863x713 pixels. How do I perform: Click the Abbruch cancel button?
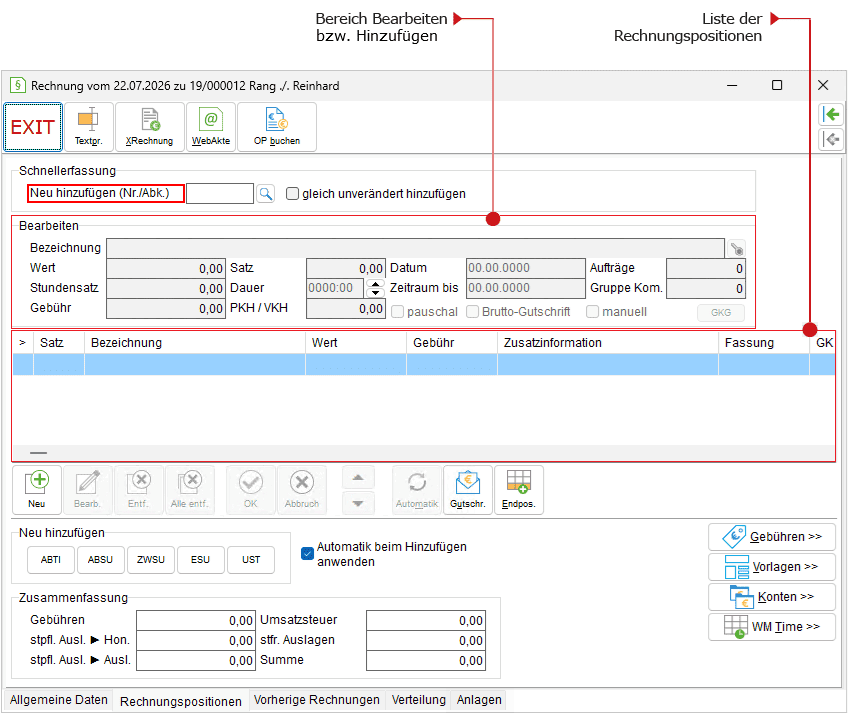tap(302, 489)
